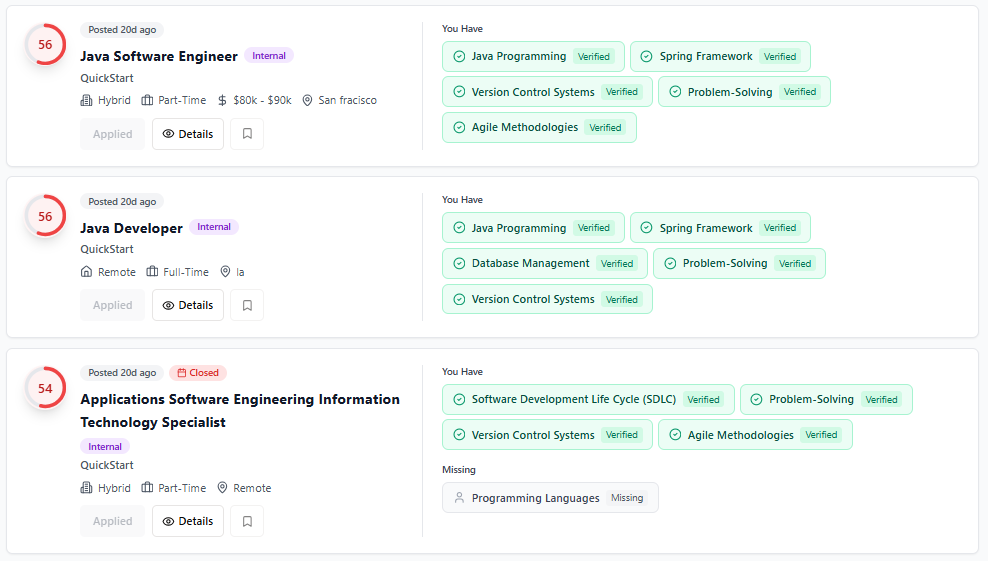
Task: Open the Java Software Engineer job title
Action: [159, 56]
